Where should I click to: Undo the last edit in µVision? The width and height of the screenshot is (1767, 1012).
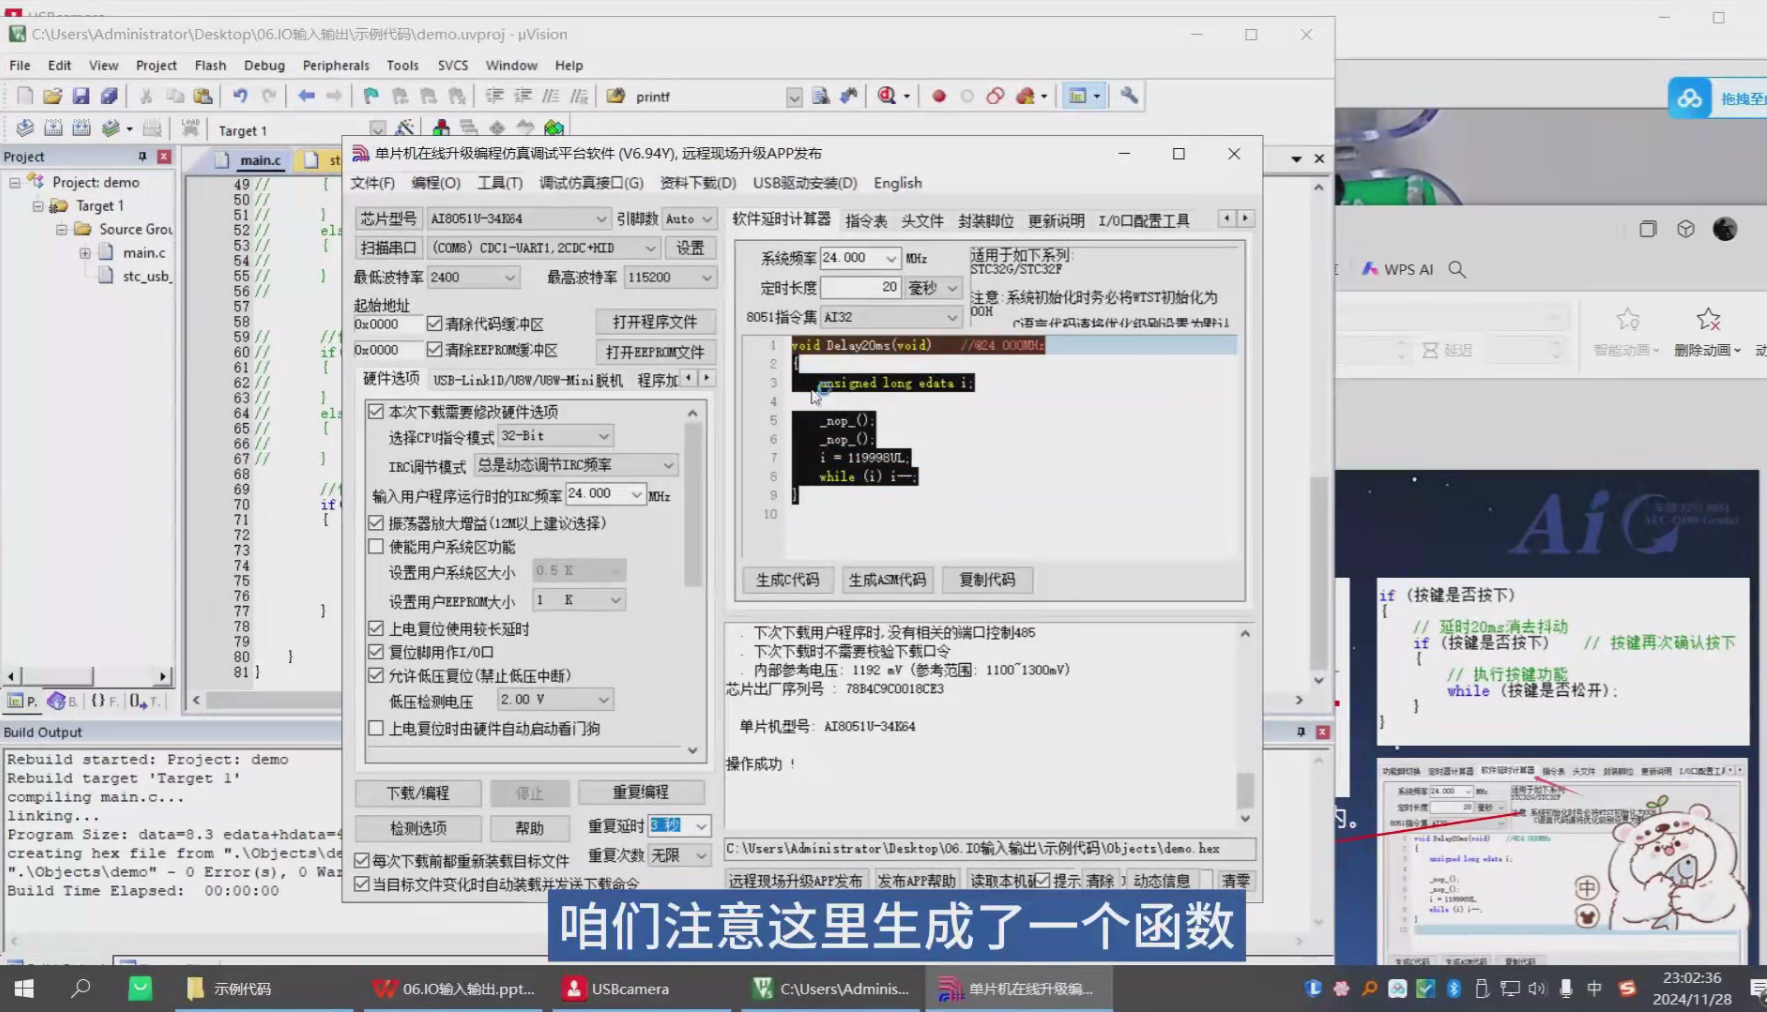pos(240,96)
